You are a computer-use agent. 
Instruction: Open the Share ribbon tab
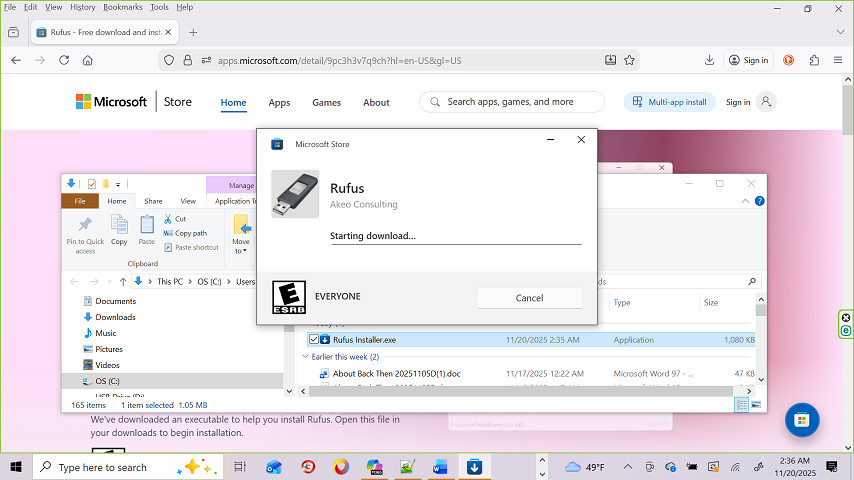click(x=153, y=201)
